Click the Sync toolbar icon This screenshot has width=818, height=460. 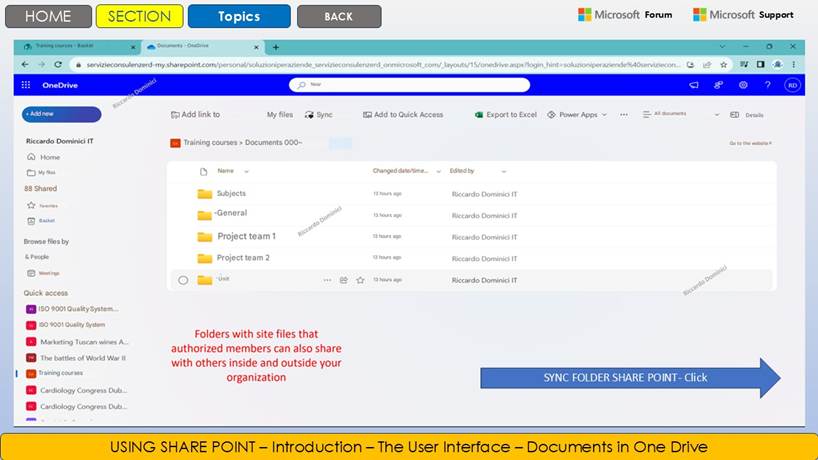[x=309, y=115]
